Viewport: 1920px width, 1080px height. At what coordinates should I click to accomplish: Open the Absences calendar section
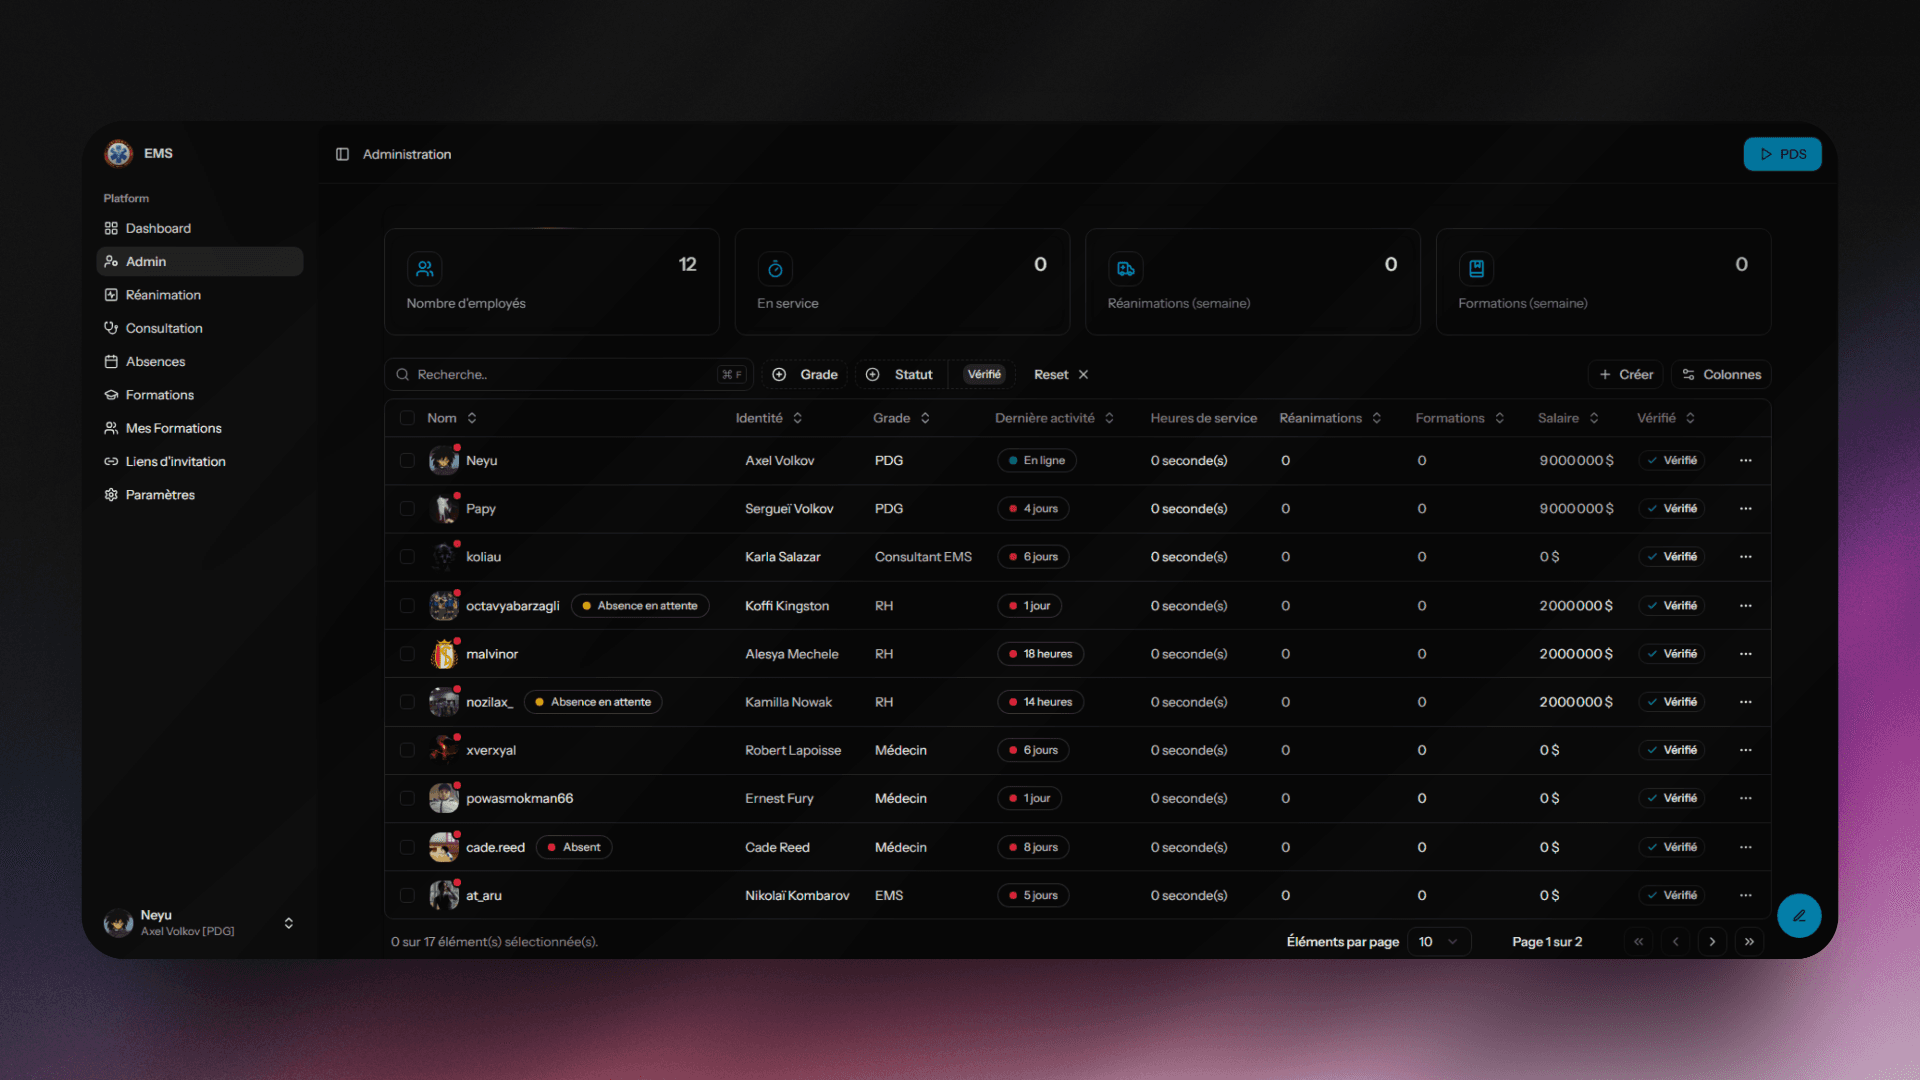(x=156, y=361)
